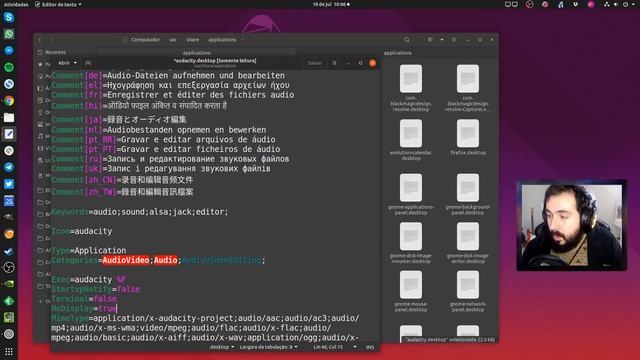Open tab width 'Largura da tabulação' dropdown

tap(269, 347)
